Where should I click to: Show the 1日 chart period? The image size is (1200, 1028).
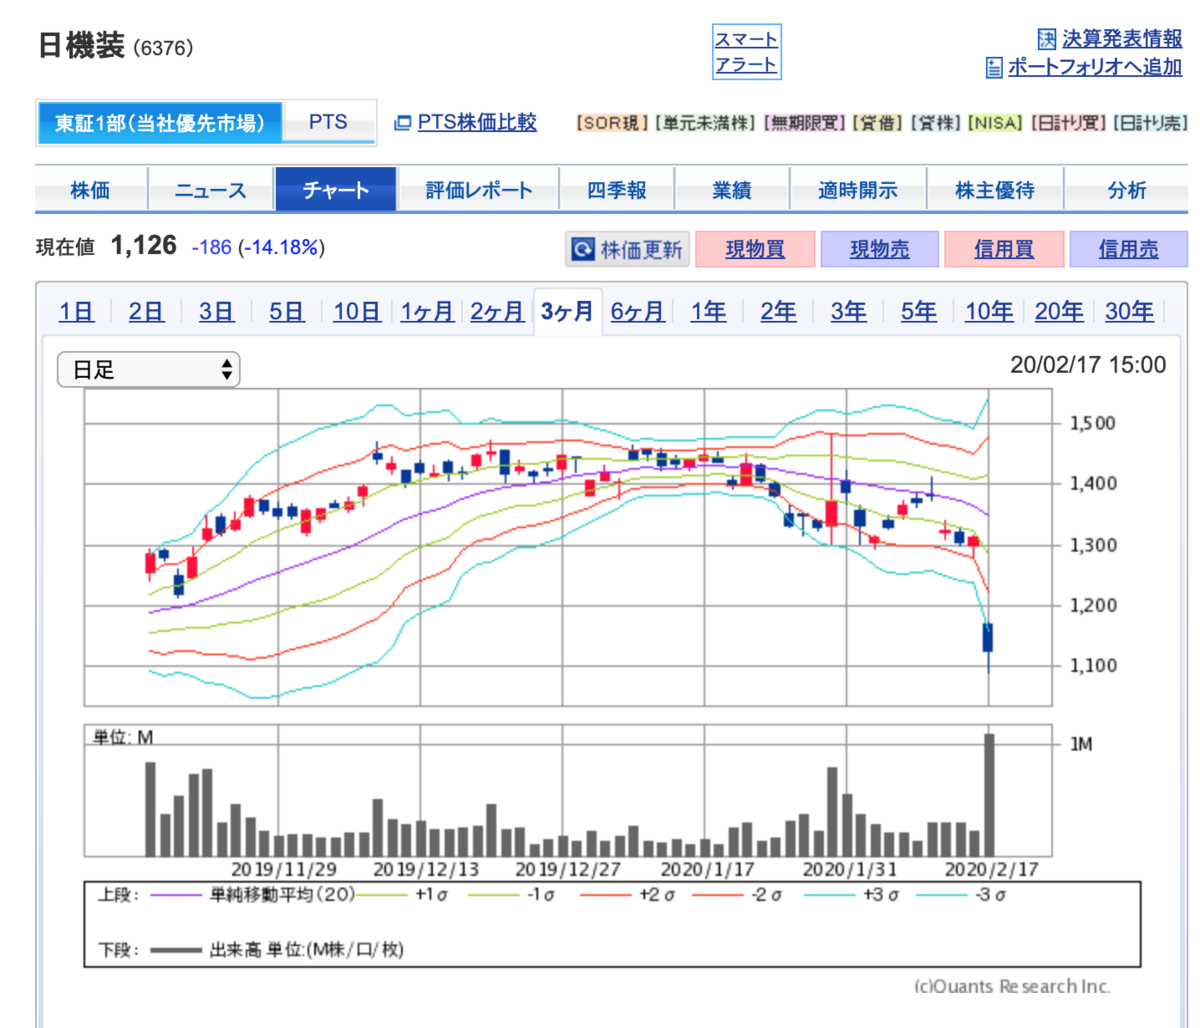click(76, 312)
